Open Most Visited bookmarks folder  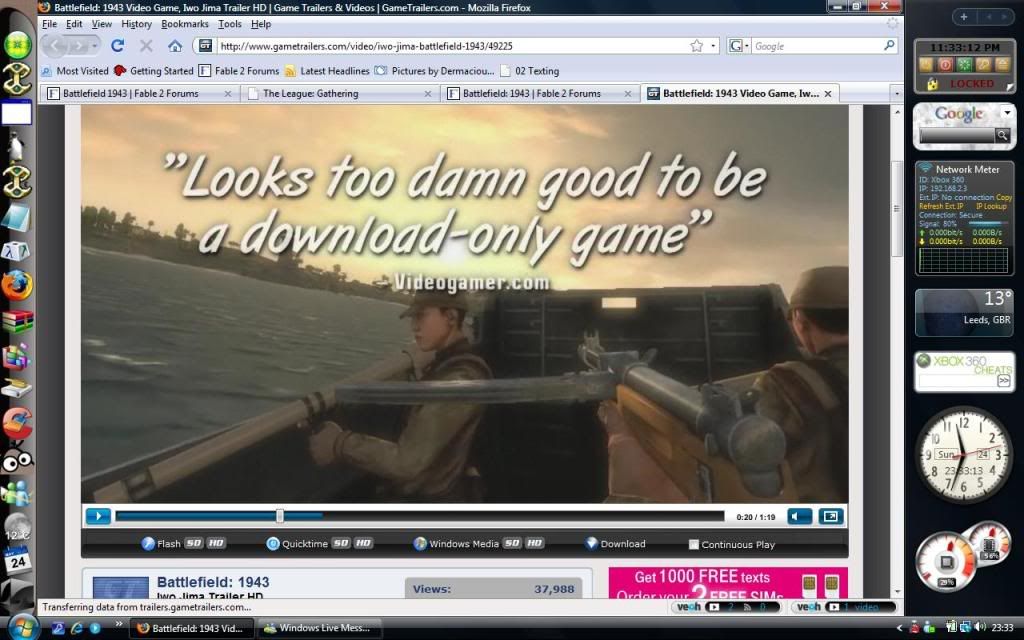pyautogui.click(x=75, y=71)
